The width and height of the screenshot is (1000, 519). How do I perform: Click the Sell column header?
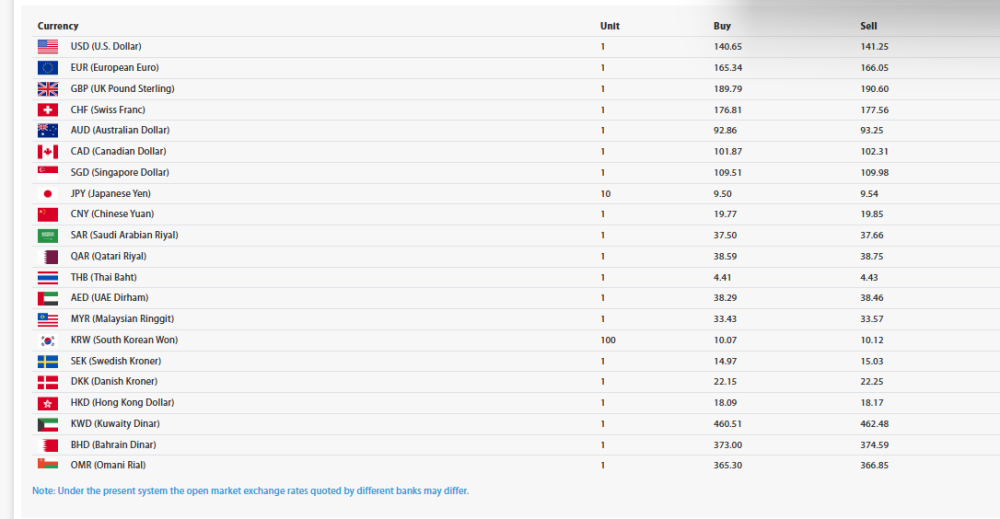click(868, 26)
